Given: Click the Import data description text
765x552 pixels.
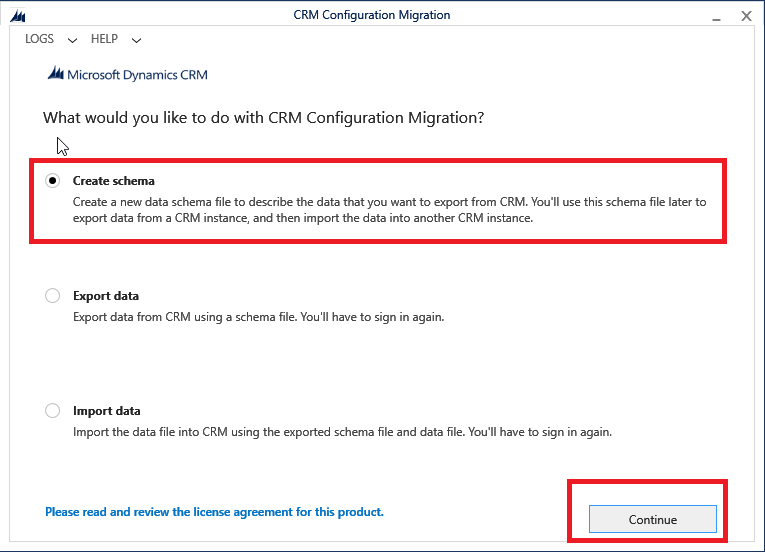Looking at the screenshot, I should coord(342,432).
